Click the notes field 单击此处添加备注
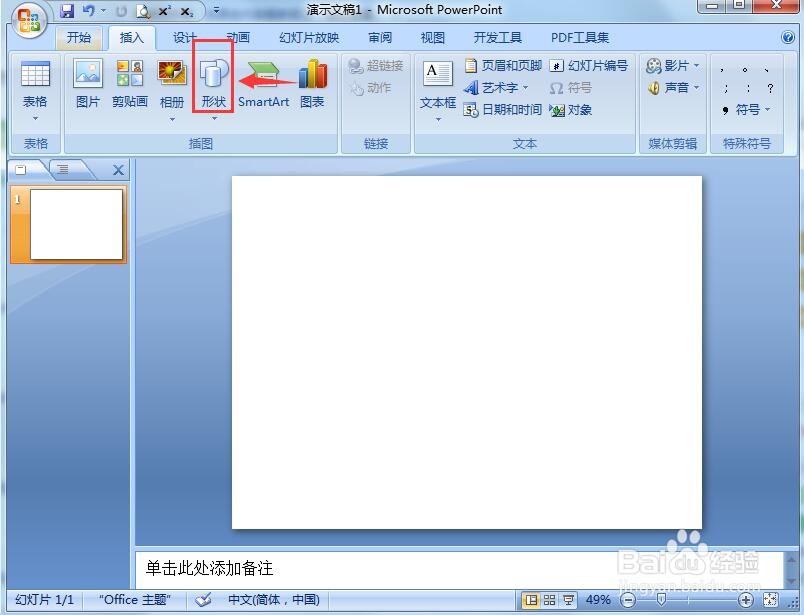Screen dimensions: 804x615 tap(459, 569)
